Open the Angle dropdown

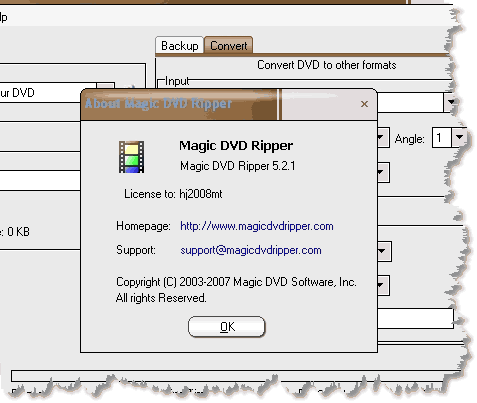click(x=459, y=137)
